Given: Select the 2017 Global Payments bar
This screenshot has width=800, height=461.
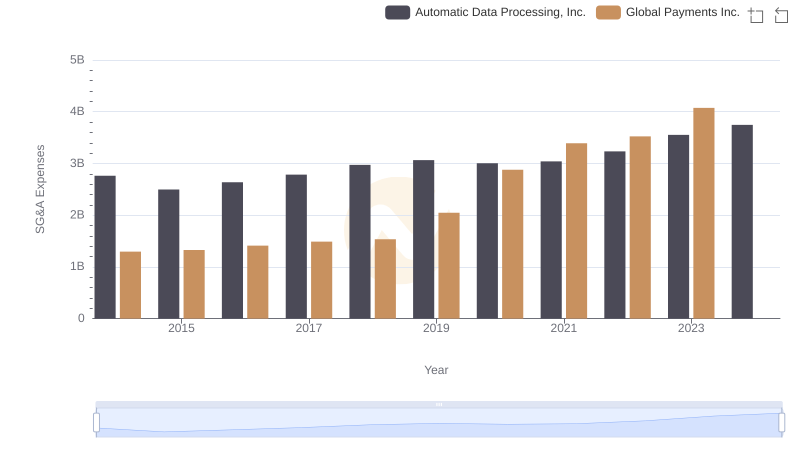Looking at the screenshot, I should 321,280.
